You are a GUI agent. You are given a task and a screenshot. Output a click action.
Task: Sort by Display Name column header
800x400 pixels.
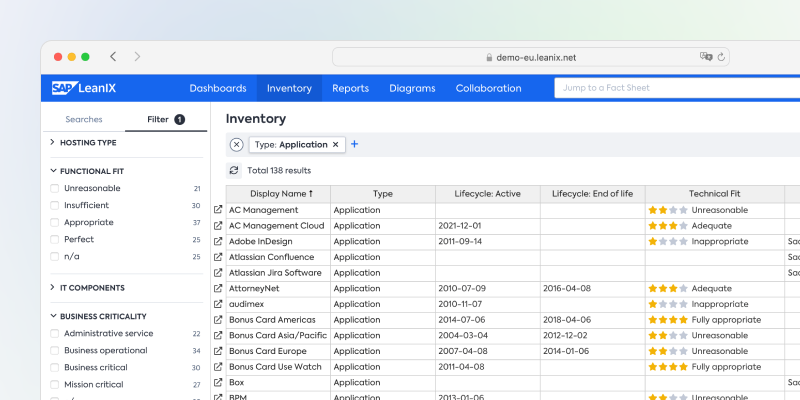click(x=279, y=194)
